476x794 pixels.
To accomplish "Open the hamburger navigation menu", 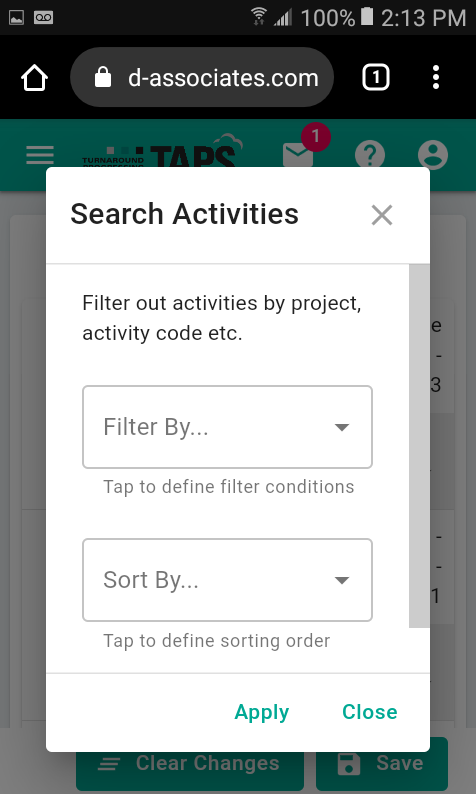I will 40,155.
